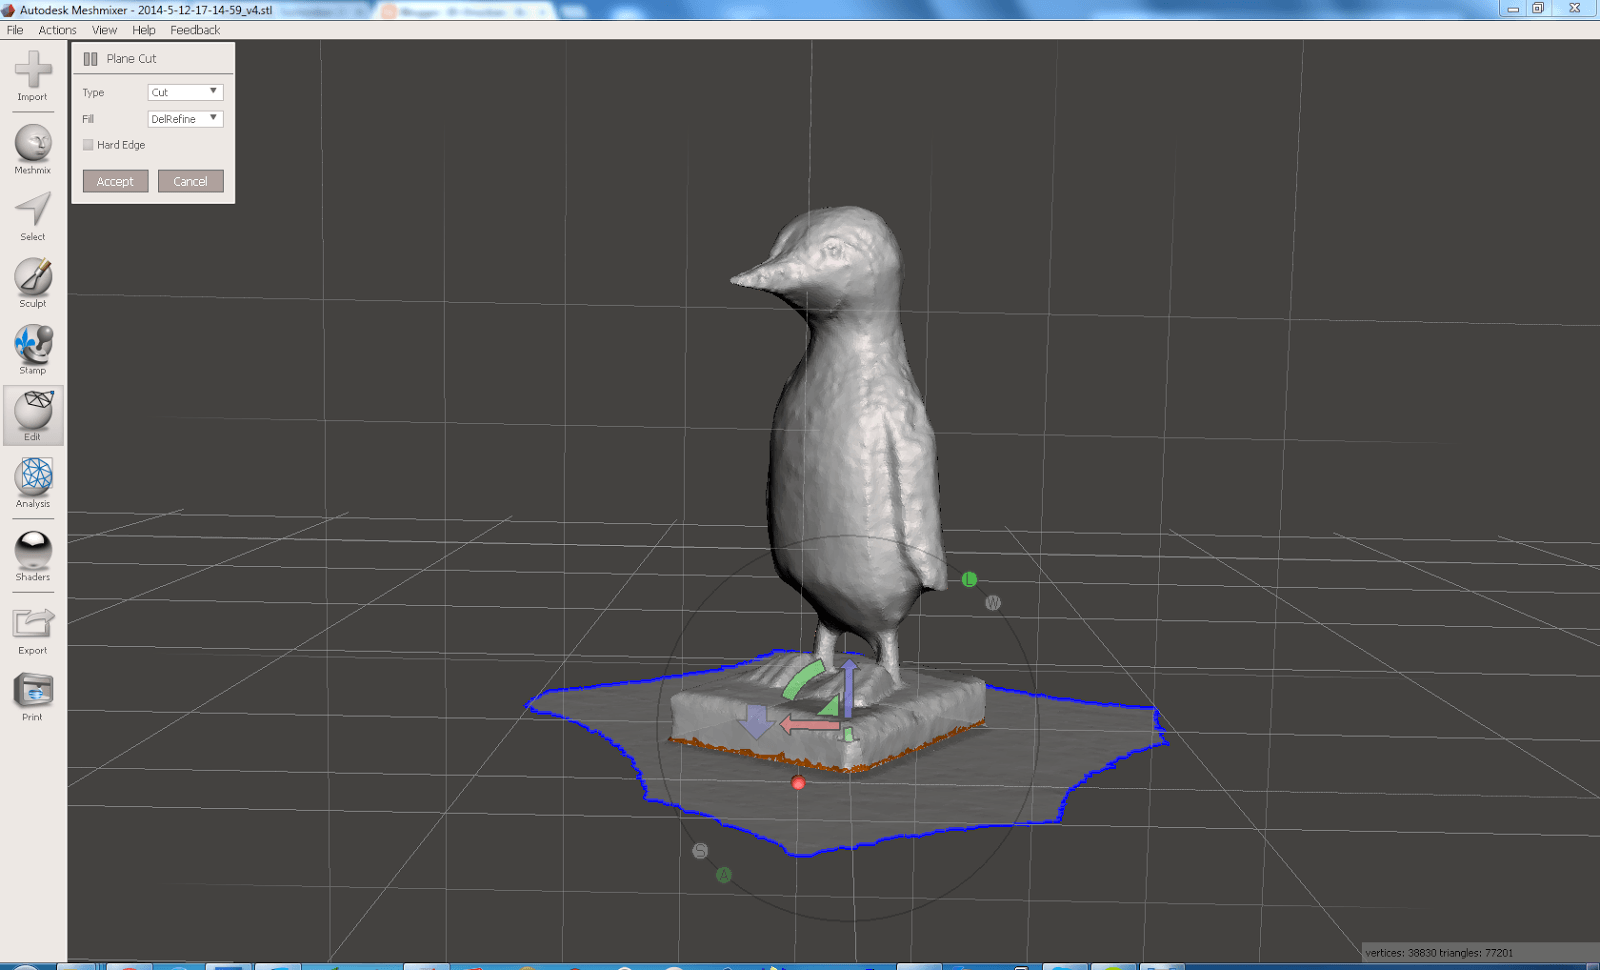Open the View menu

pyautogui.click(x=103, y=29)
